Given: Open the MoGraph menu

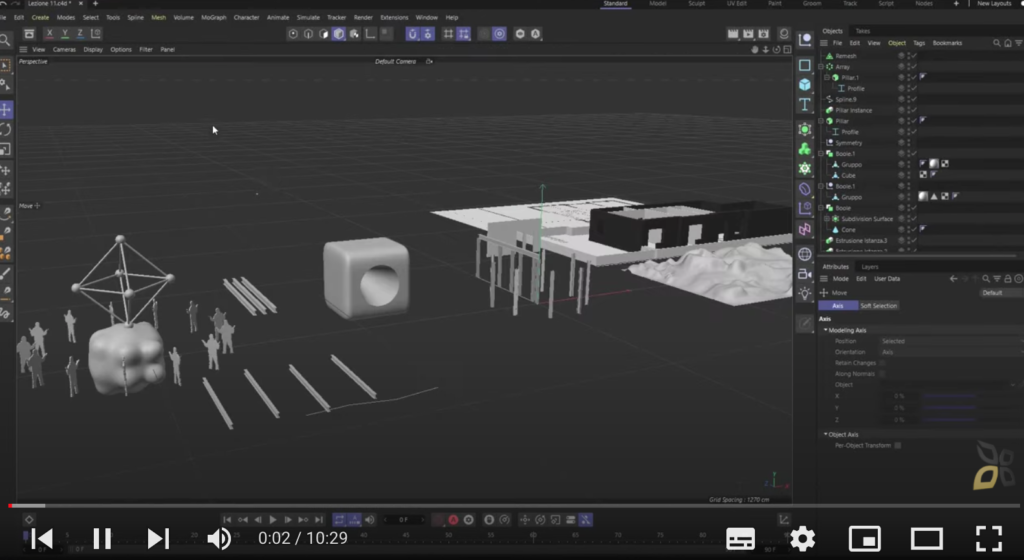Looking at the screenshot, I should (x=214, y=18).
